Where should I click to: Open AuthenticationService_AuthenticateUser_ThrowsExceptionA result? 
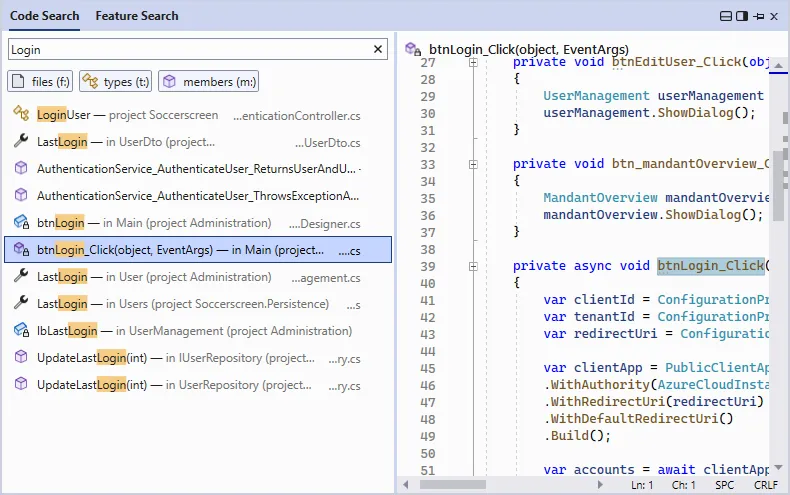[x=198, y=196]
